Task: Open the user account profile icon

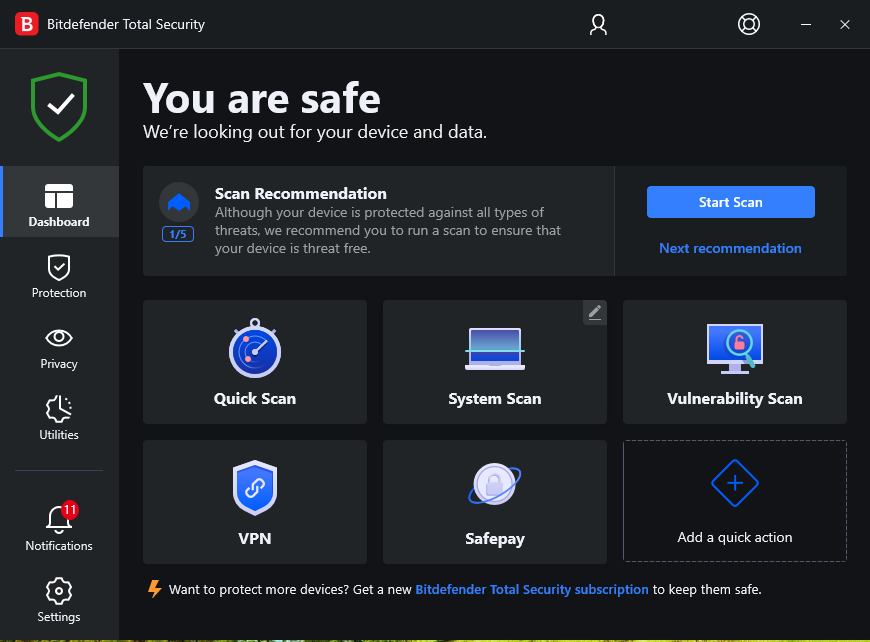Action: [x=598, y=24]
